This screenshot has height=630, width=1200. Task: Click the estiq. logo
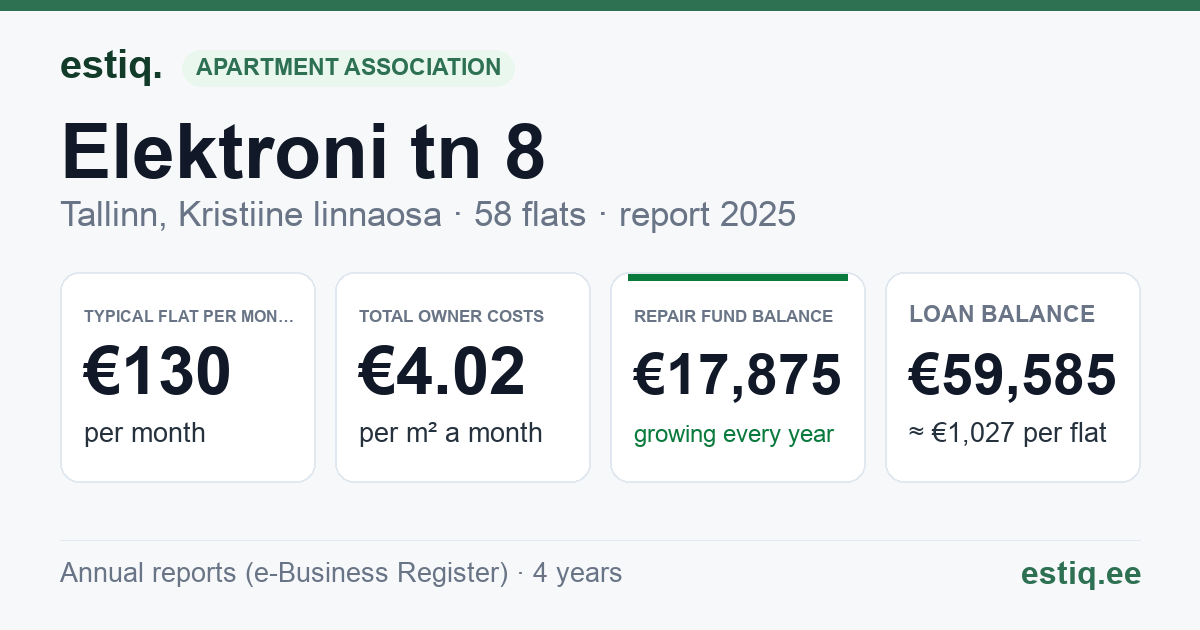click(x=111, y=66)
